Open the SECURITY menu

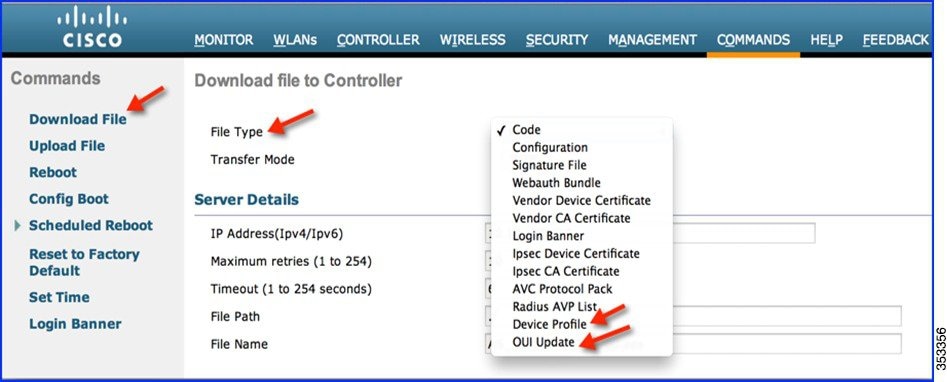556,40
